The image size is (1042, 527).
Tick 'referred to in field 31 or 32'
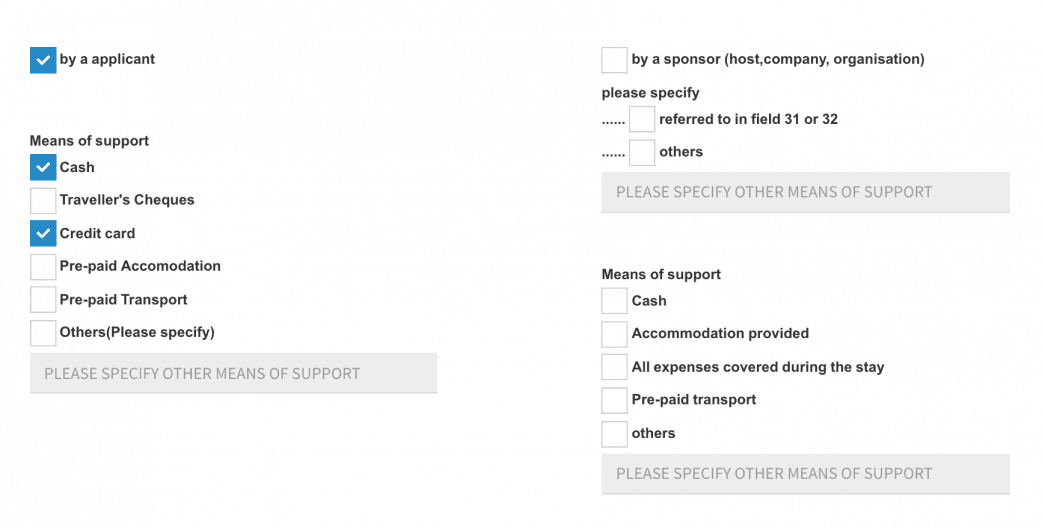tap(642, 120)
